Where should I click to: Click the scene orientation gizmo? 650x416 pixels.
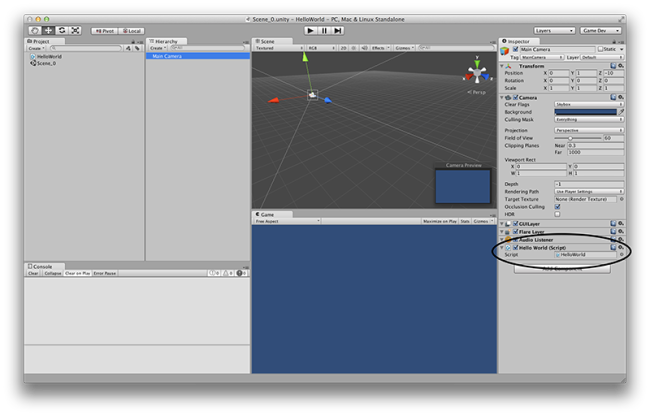click(475, 74)
